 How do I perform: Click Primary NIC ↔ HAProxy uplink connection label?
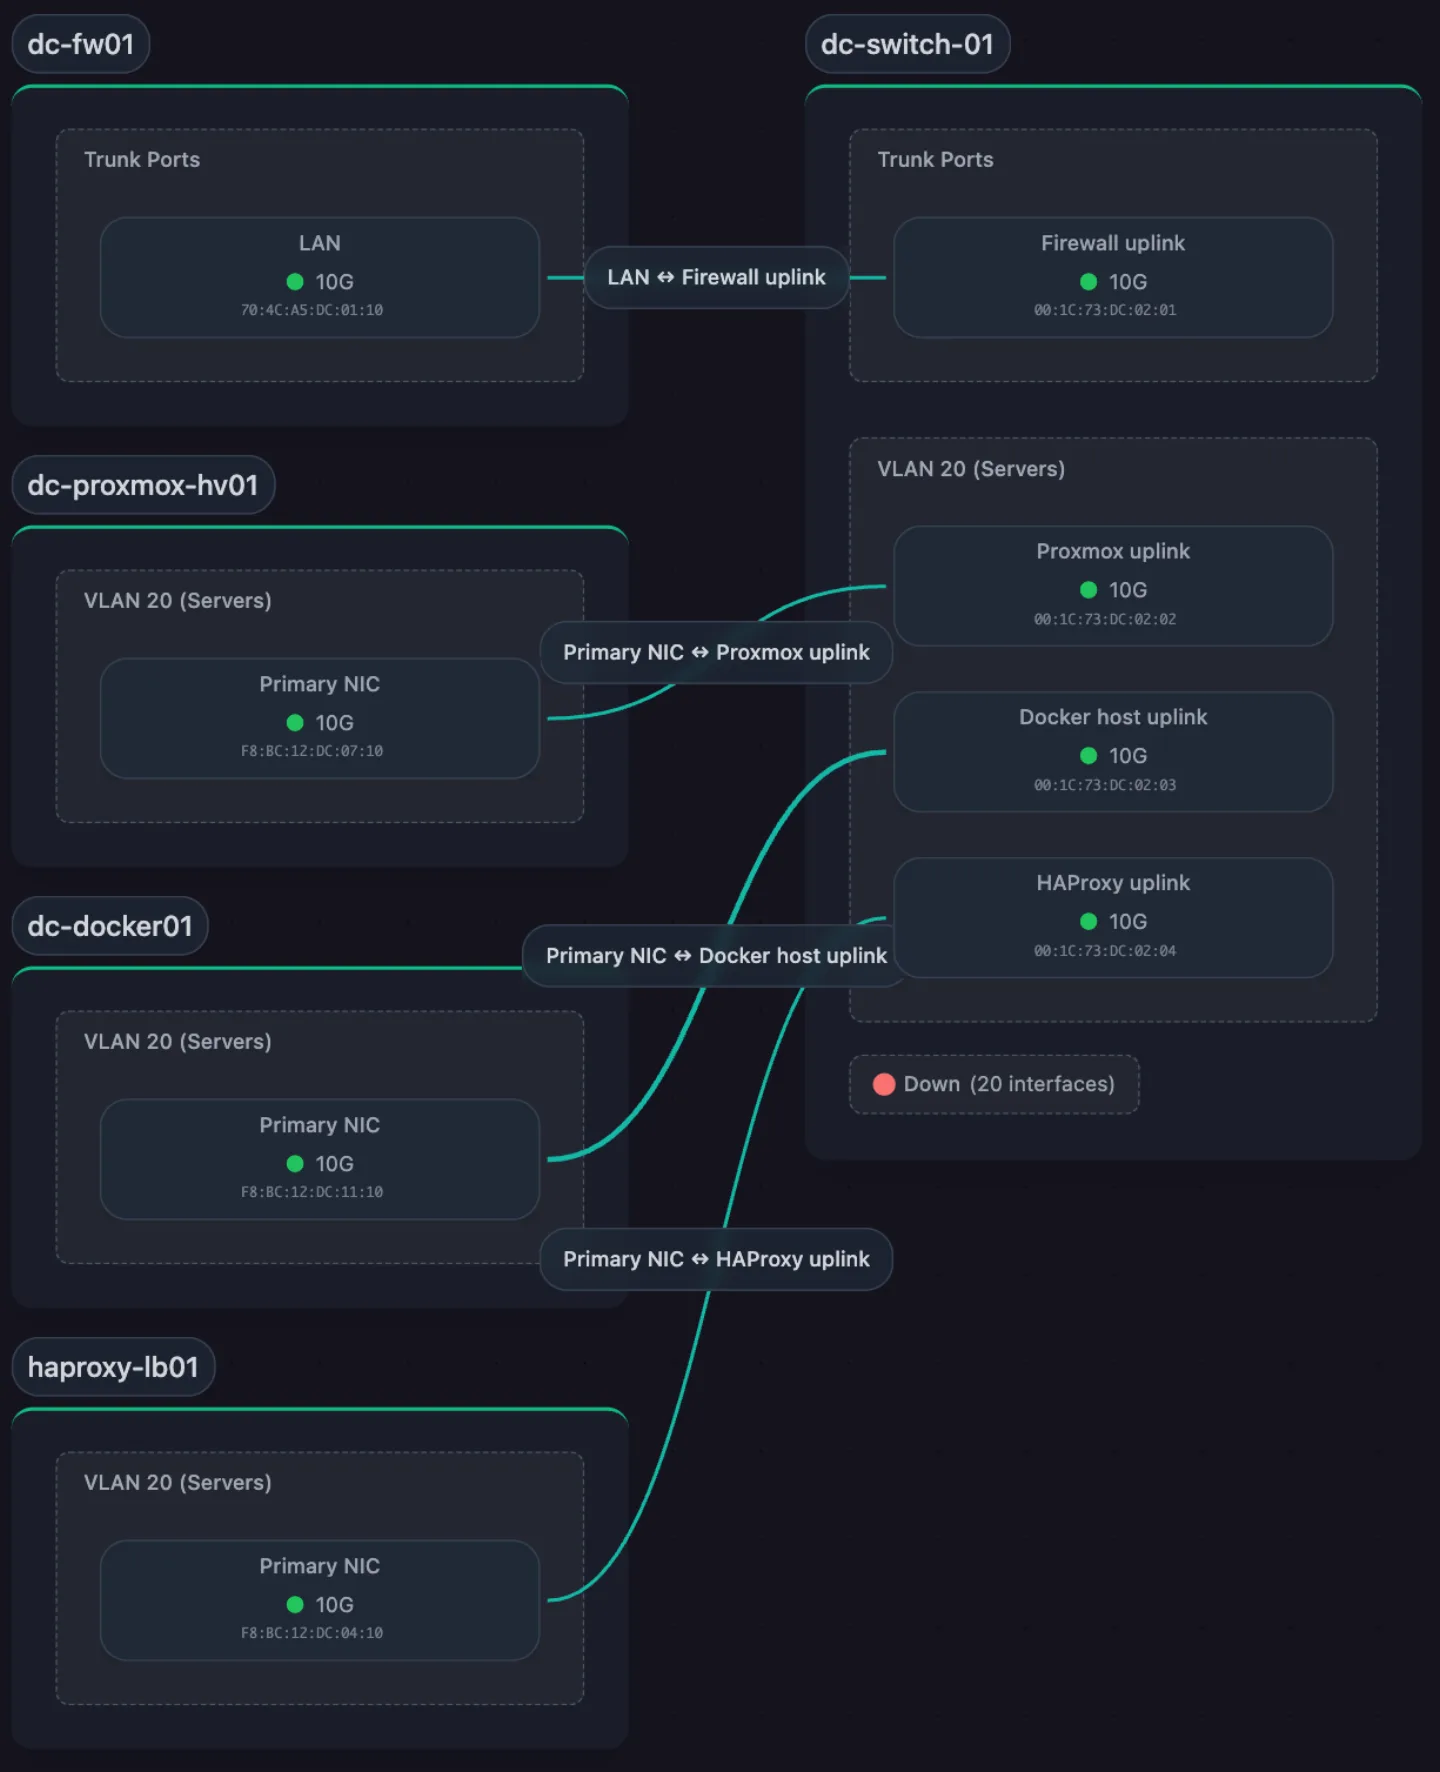(x=716, y=1259)
